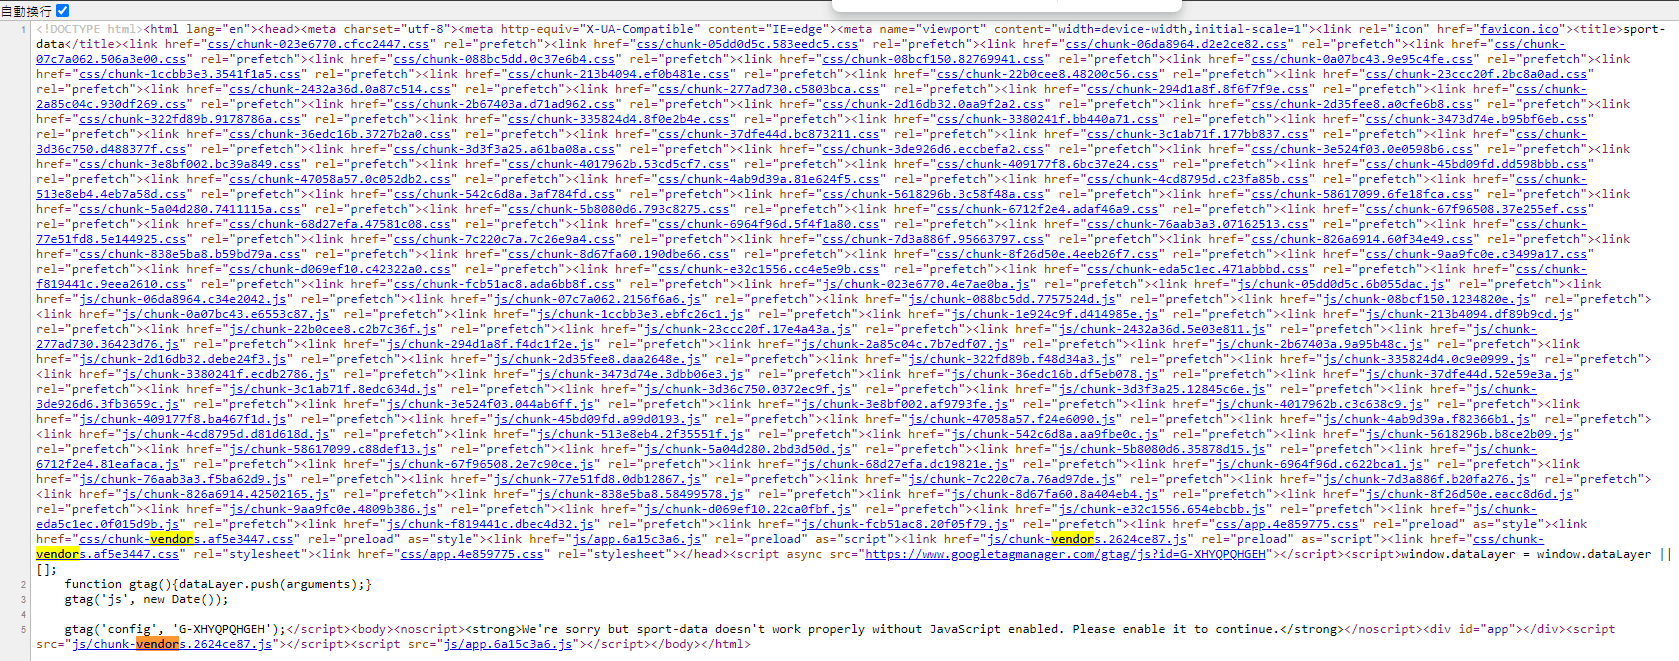Click css/chunk-7d3a886f.95663797.css link
Screen dimensions: 1679x661
click(933, 239)
